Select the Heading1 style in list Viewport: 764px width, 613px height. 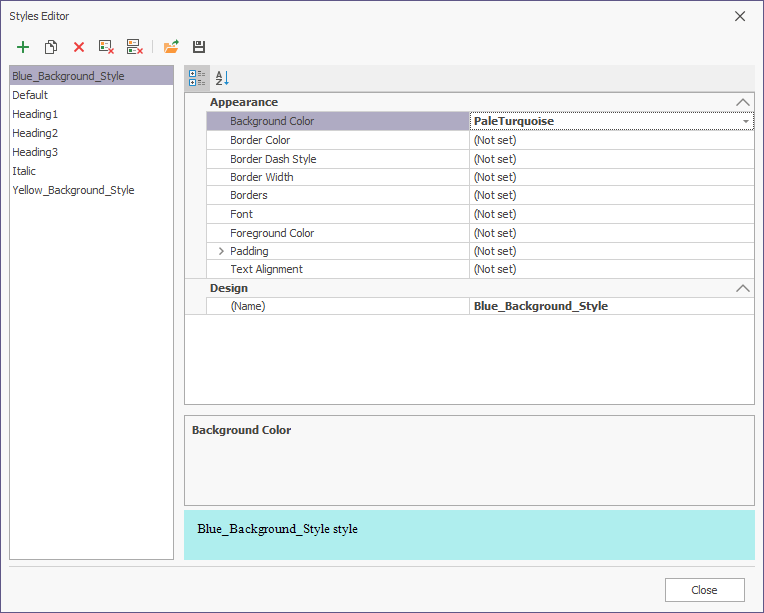(35, 114)
